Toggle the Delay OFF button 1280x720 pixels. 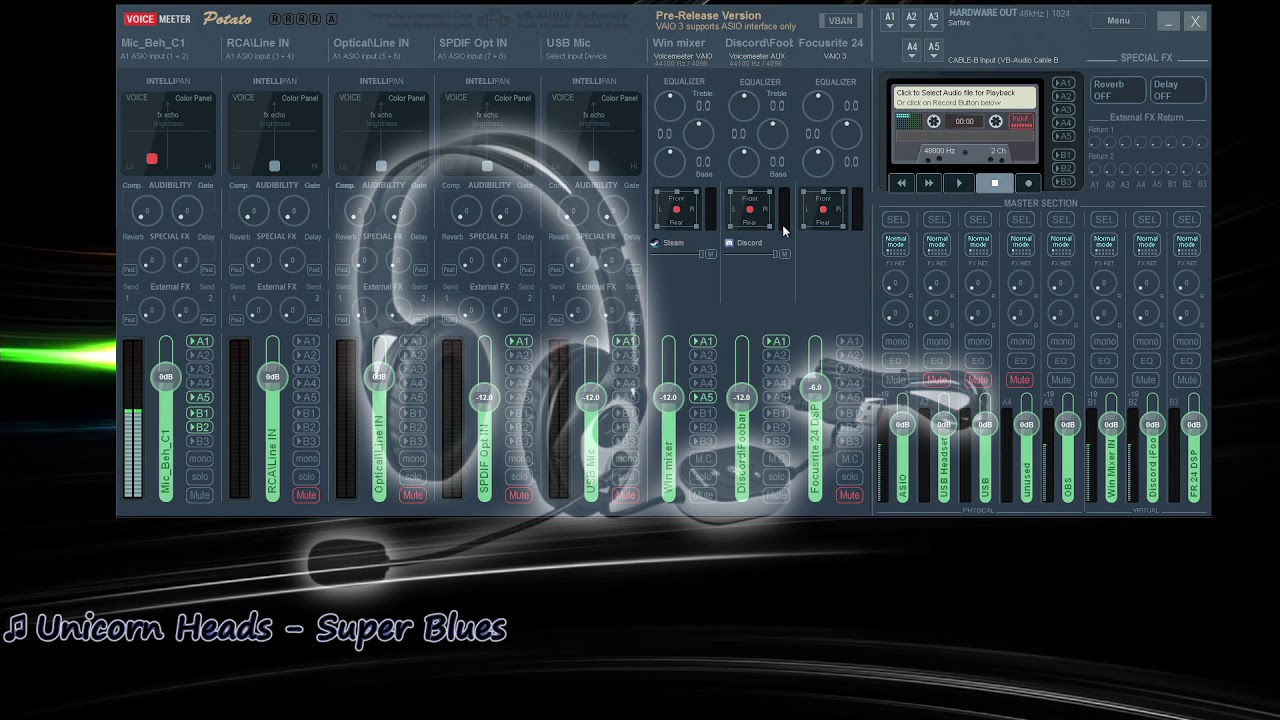pos(1177,90)
